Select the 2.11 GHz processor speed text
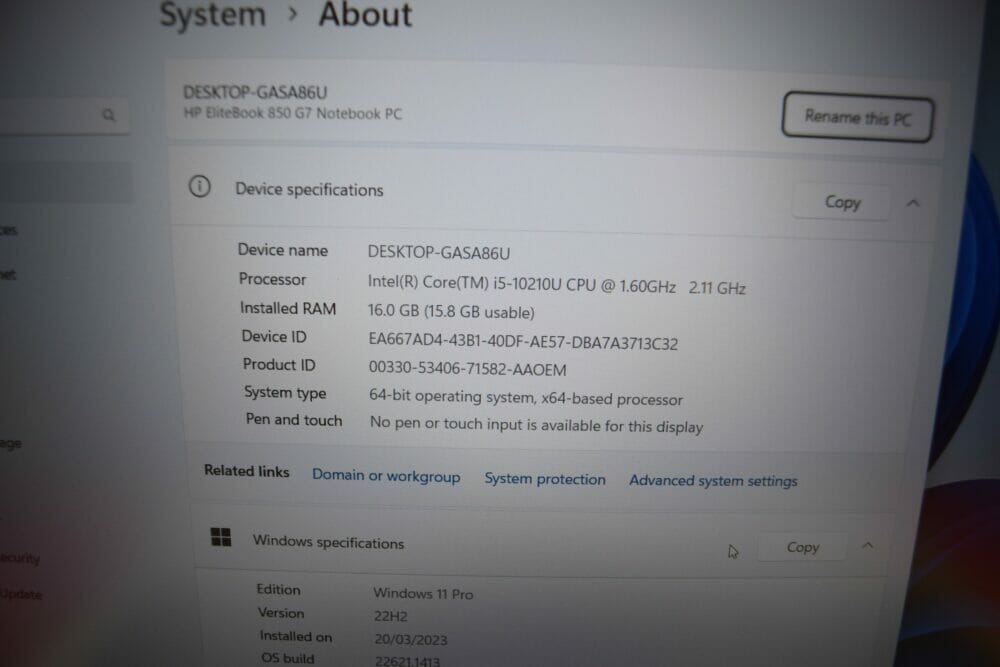The height and width of the screenshot is (667, 1000). (x=717, y=288)
